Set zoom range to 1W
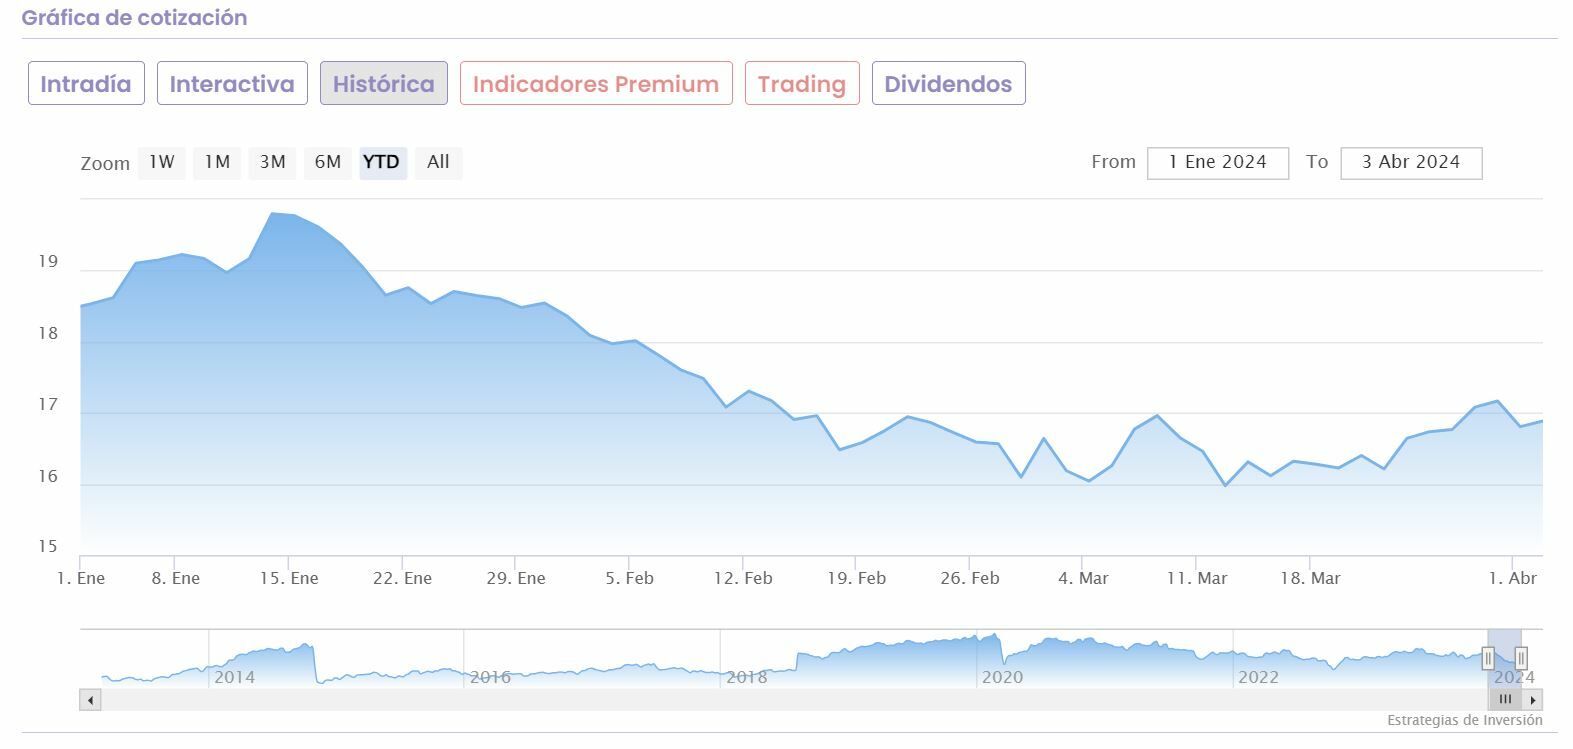 (x=162, y=162)
